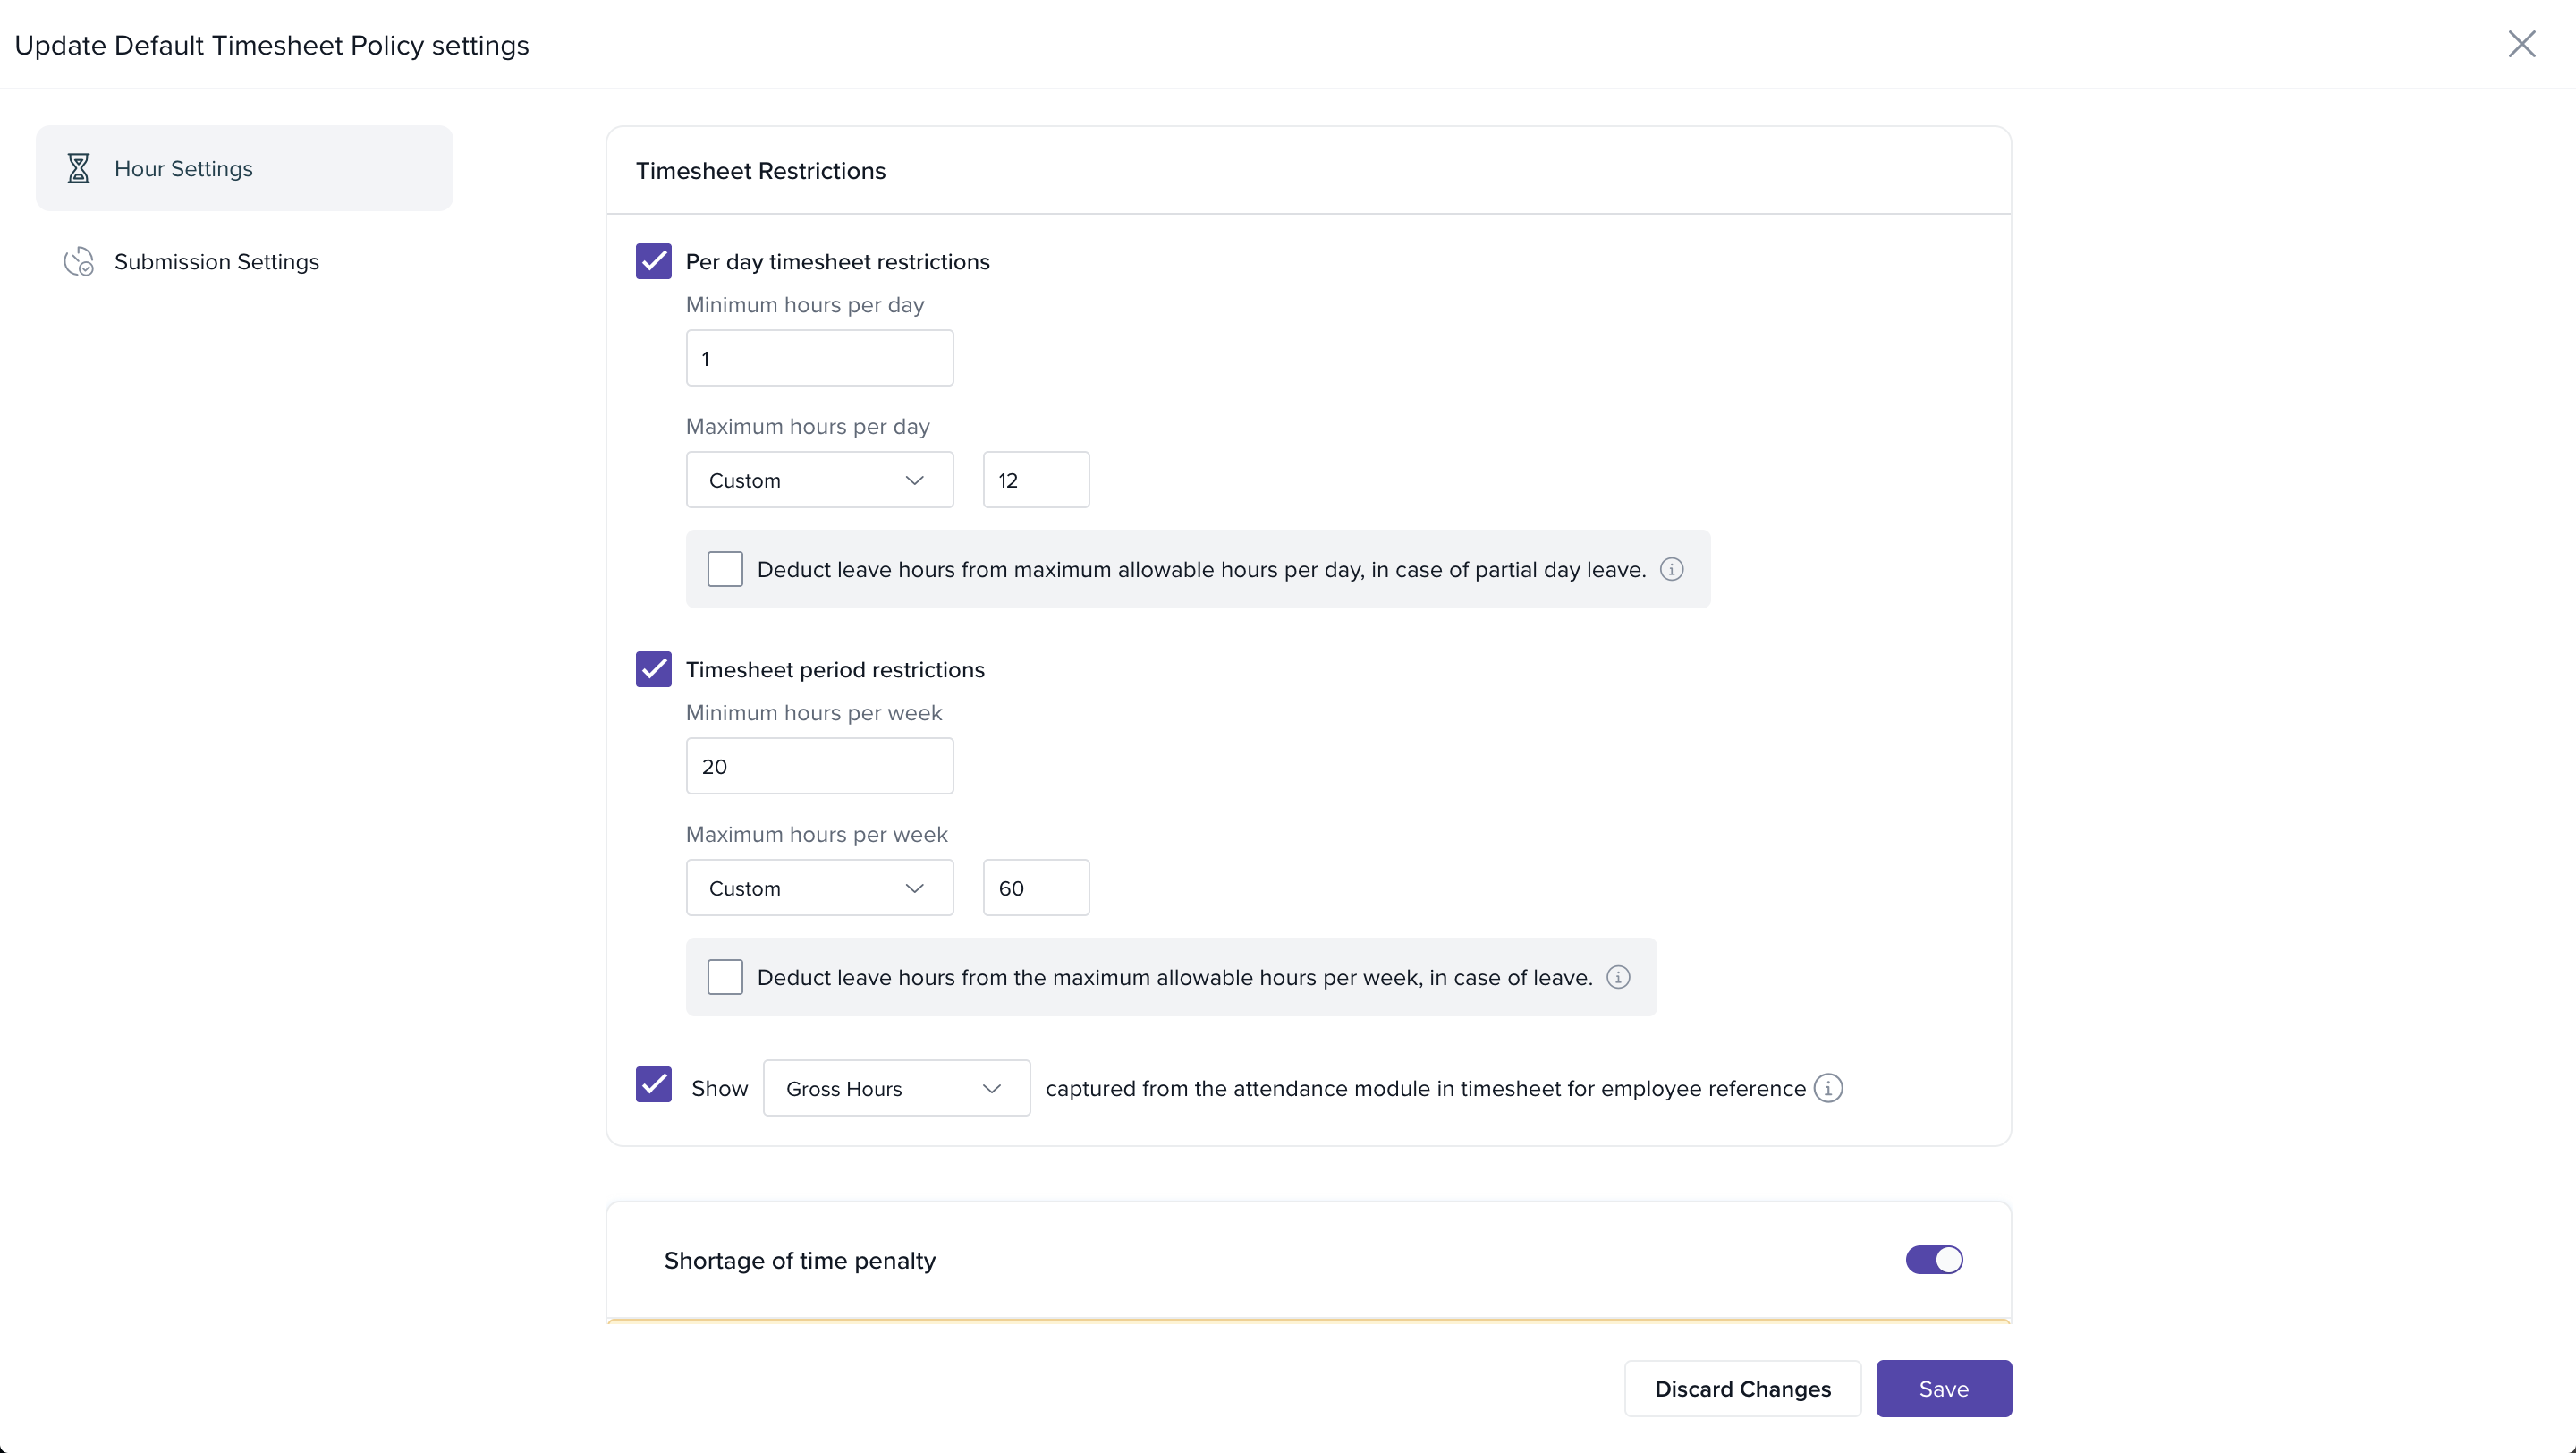
Task: Enable deduct leave hours per week checkbox
Action: point(725,977)
